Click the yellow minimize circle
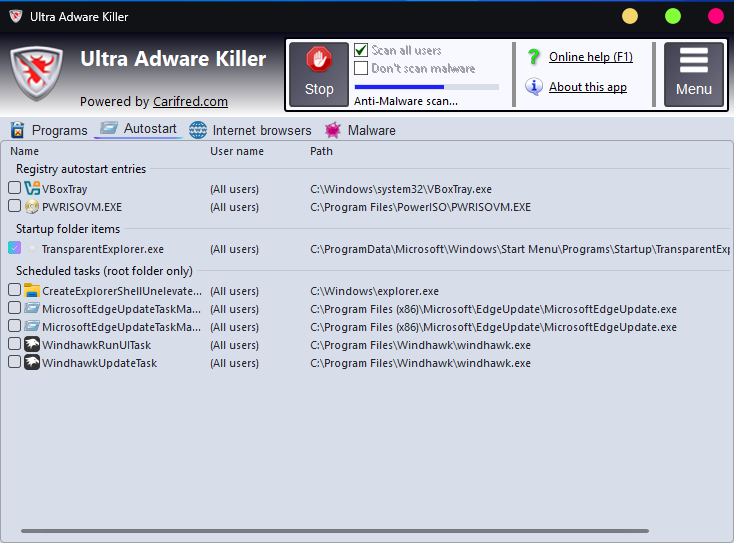This screenshot has height=543, width=734. point(630,16)
